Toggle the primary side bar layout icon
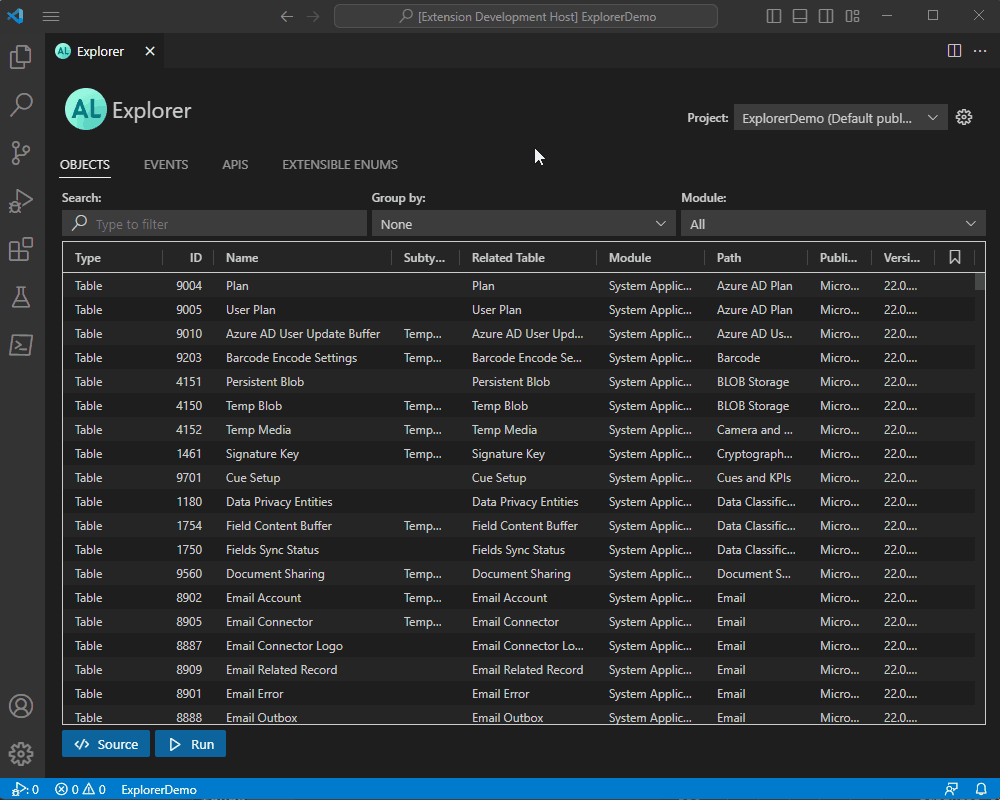The width and height of the screenshot is (1000, 800). [x=774, y=16]
